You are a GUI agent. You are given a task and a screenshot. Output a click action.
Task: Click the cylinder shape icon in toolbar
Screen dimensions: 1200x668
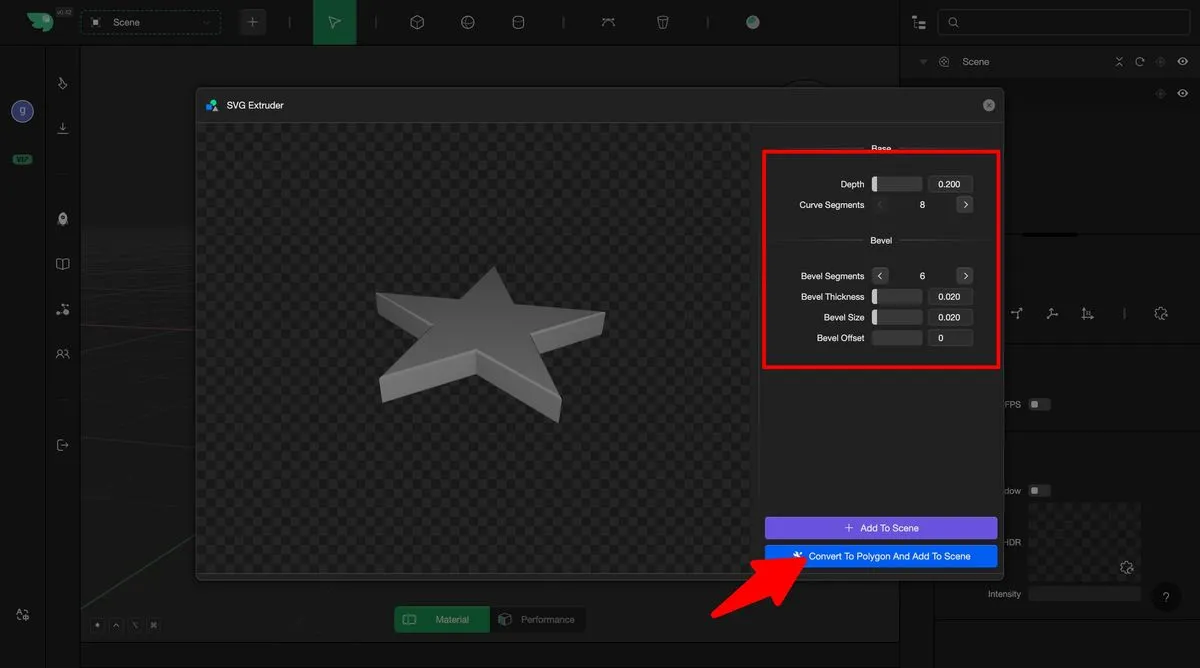[x=518, y=22]
